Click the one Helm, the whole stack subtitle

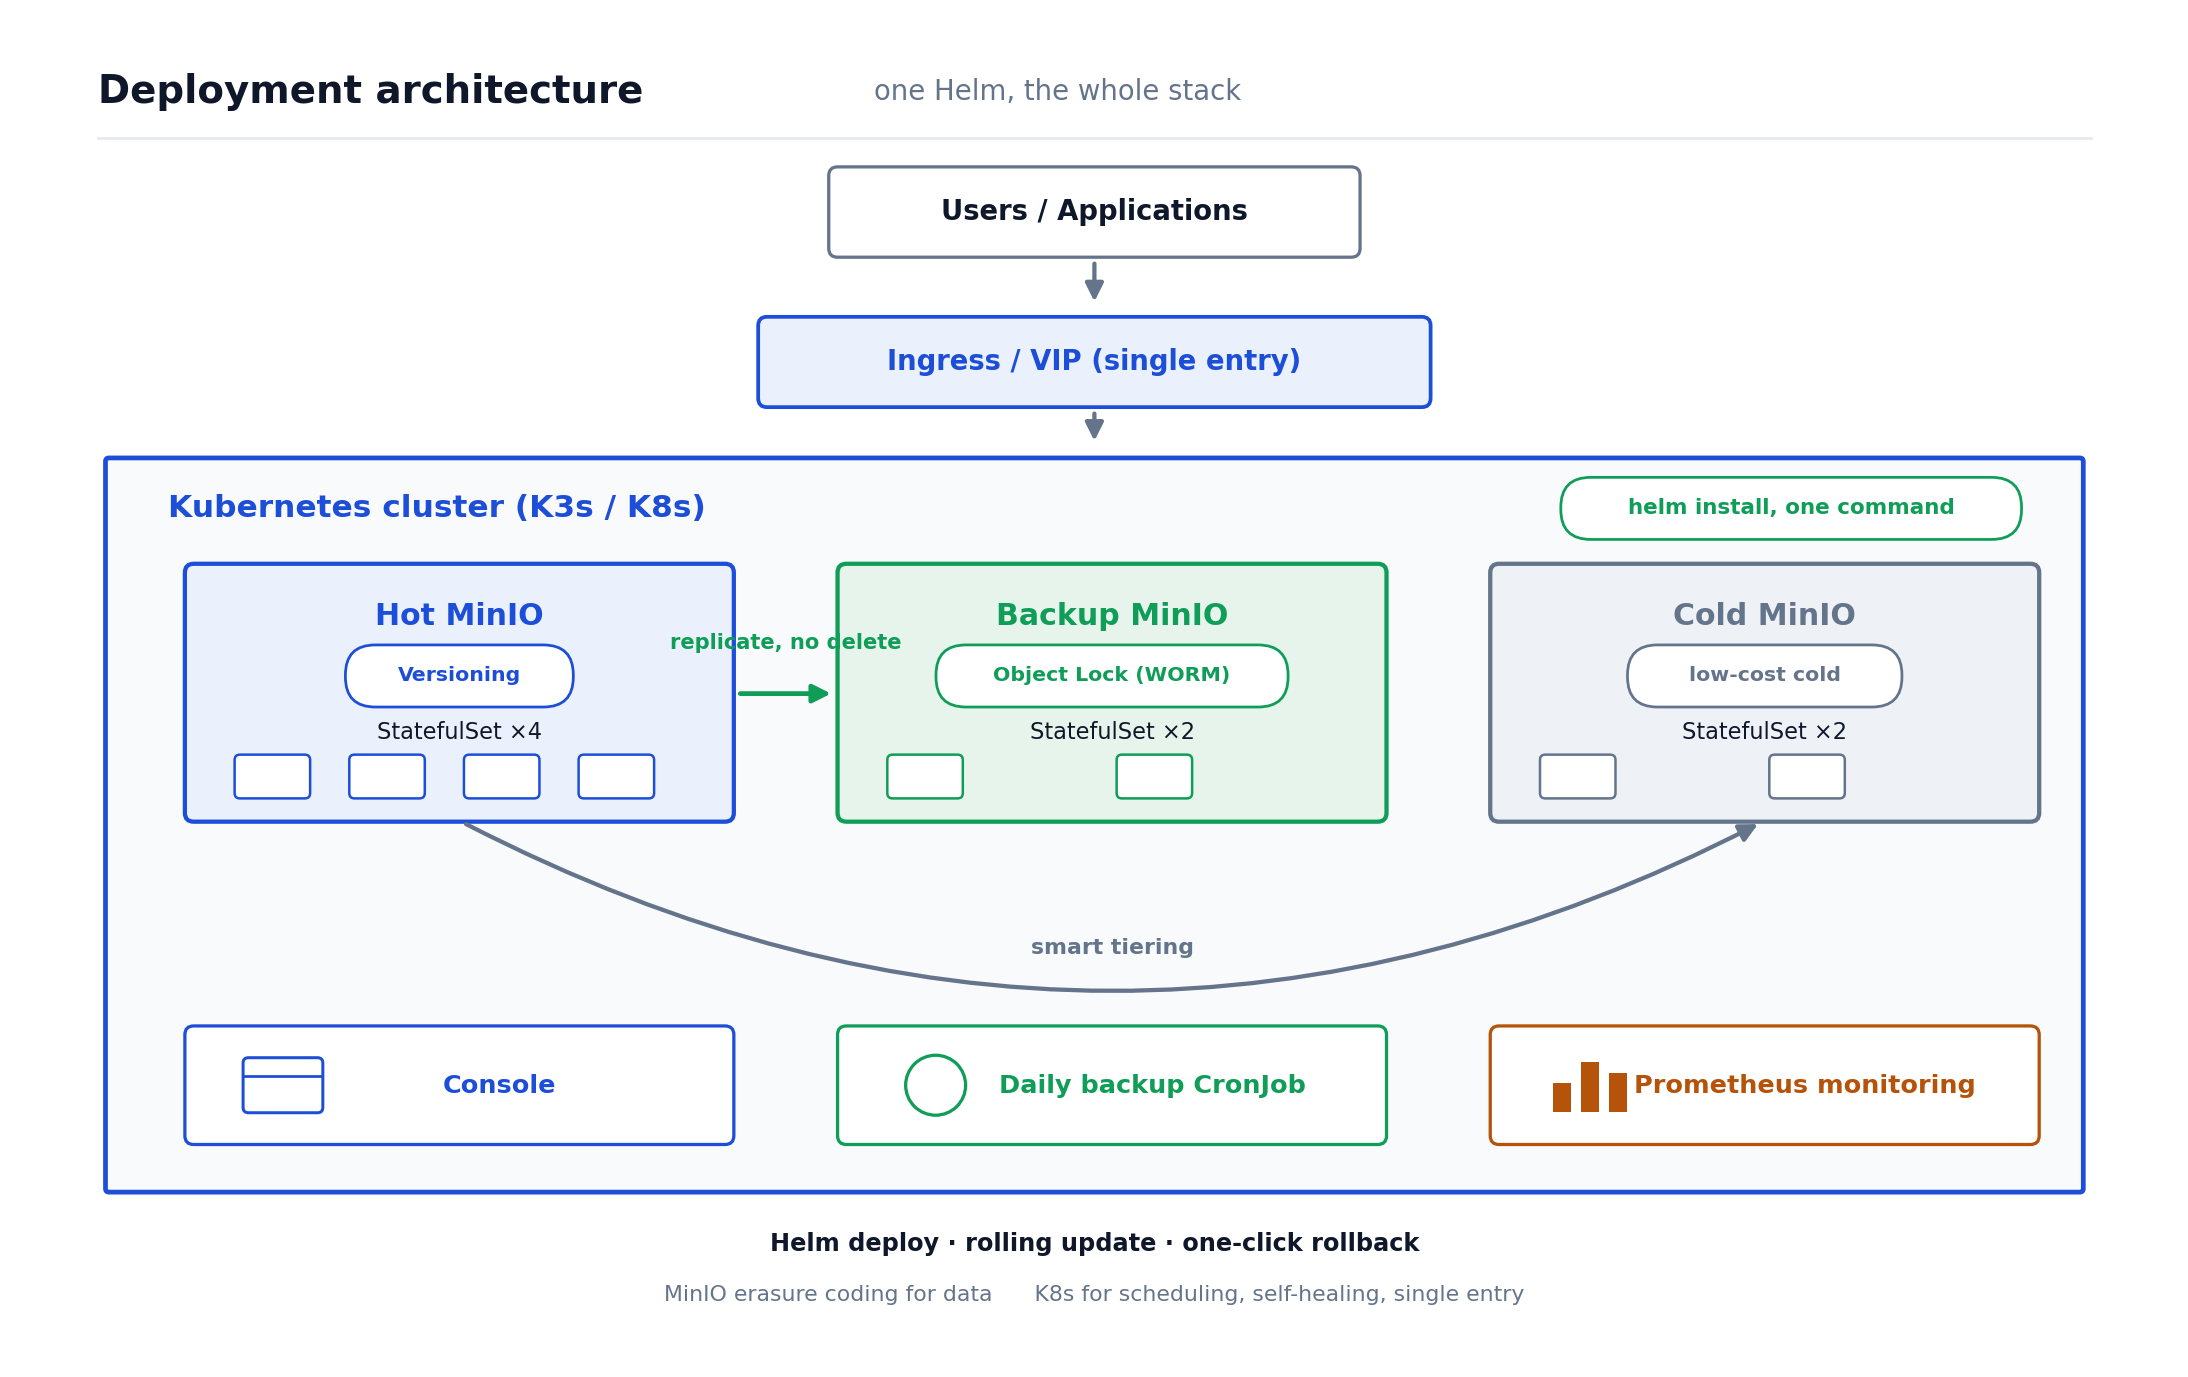(1057, 91)
